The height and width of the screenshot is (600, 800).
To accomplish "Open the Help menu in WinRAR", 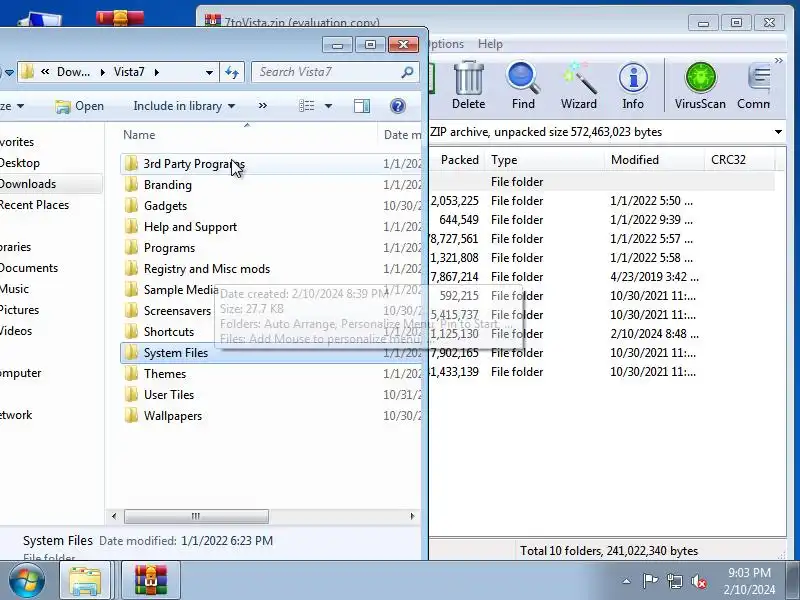I will click(x=490, y=44).
